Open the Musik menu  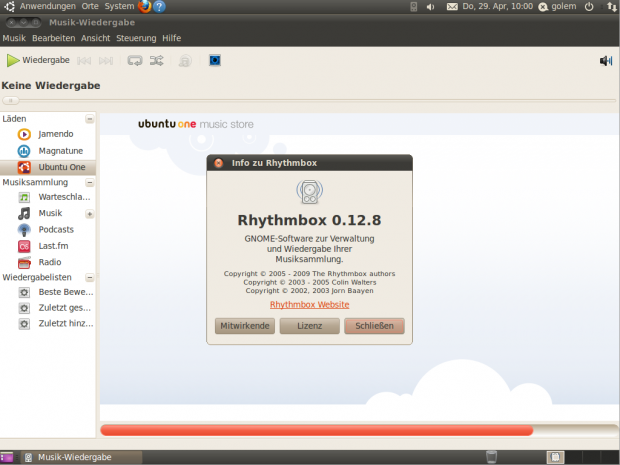click(x=14, y=38)
